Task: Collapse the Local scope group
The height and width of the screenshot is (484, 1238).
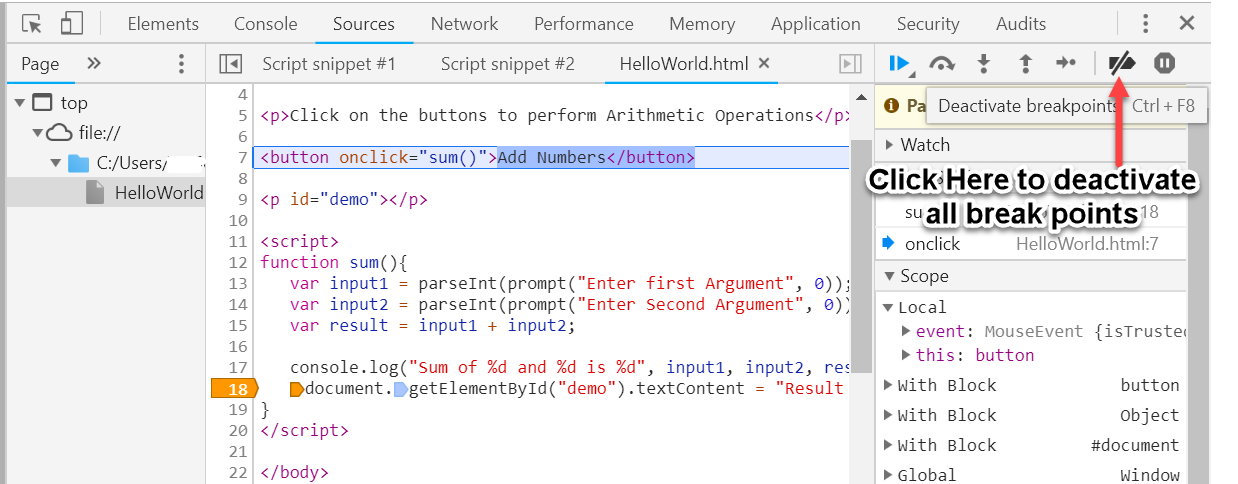Action: click(x=887, y=308)
